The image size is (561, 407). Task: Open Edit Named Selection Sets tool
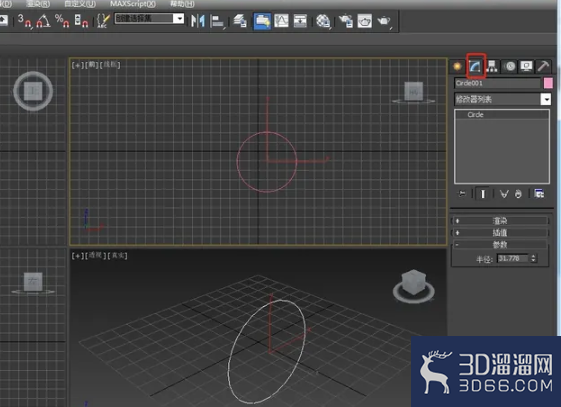[103, 21]
